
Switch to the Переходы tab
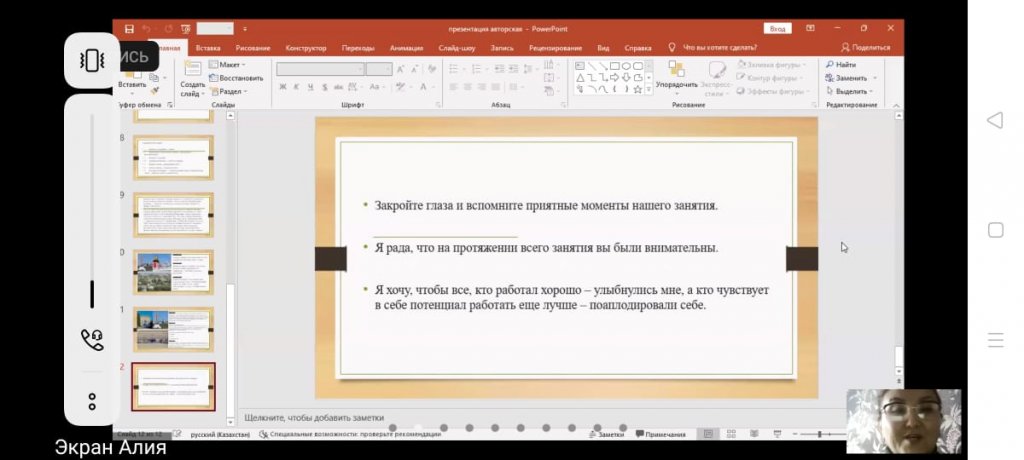(x=358, y=48)
